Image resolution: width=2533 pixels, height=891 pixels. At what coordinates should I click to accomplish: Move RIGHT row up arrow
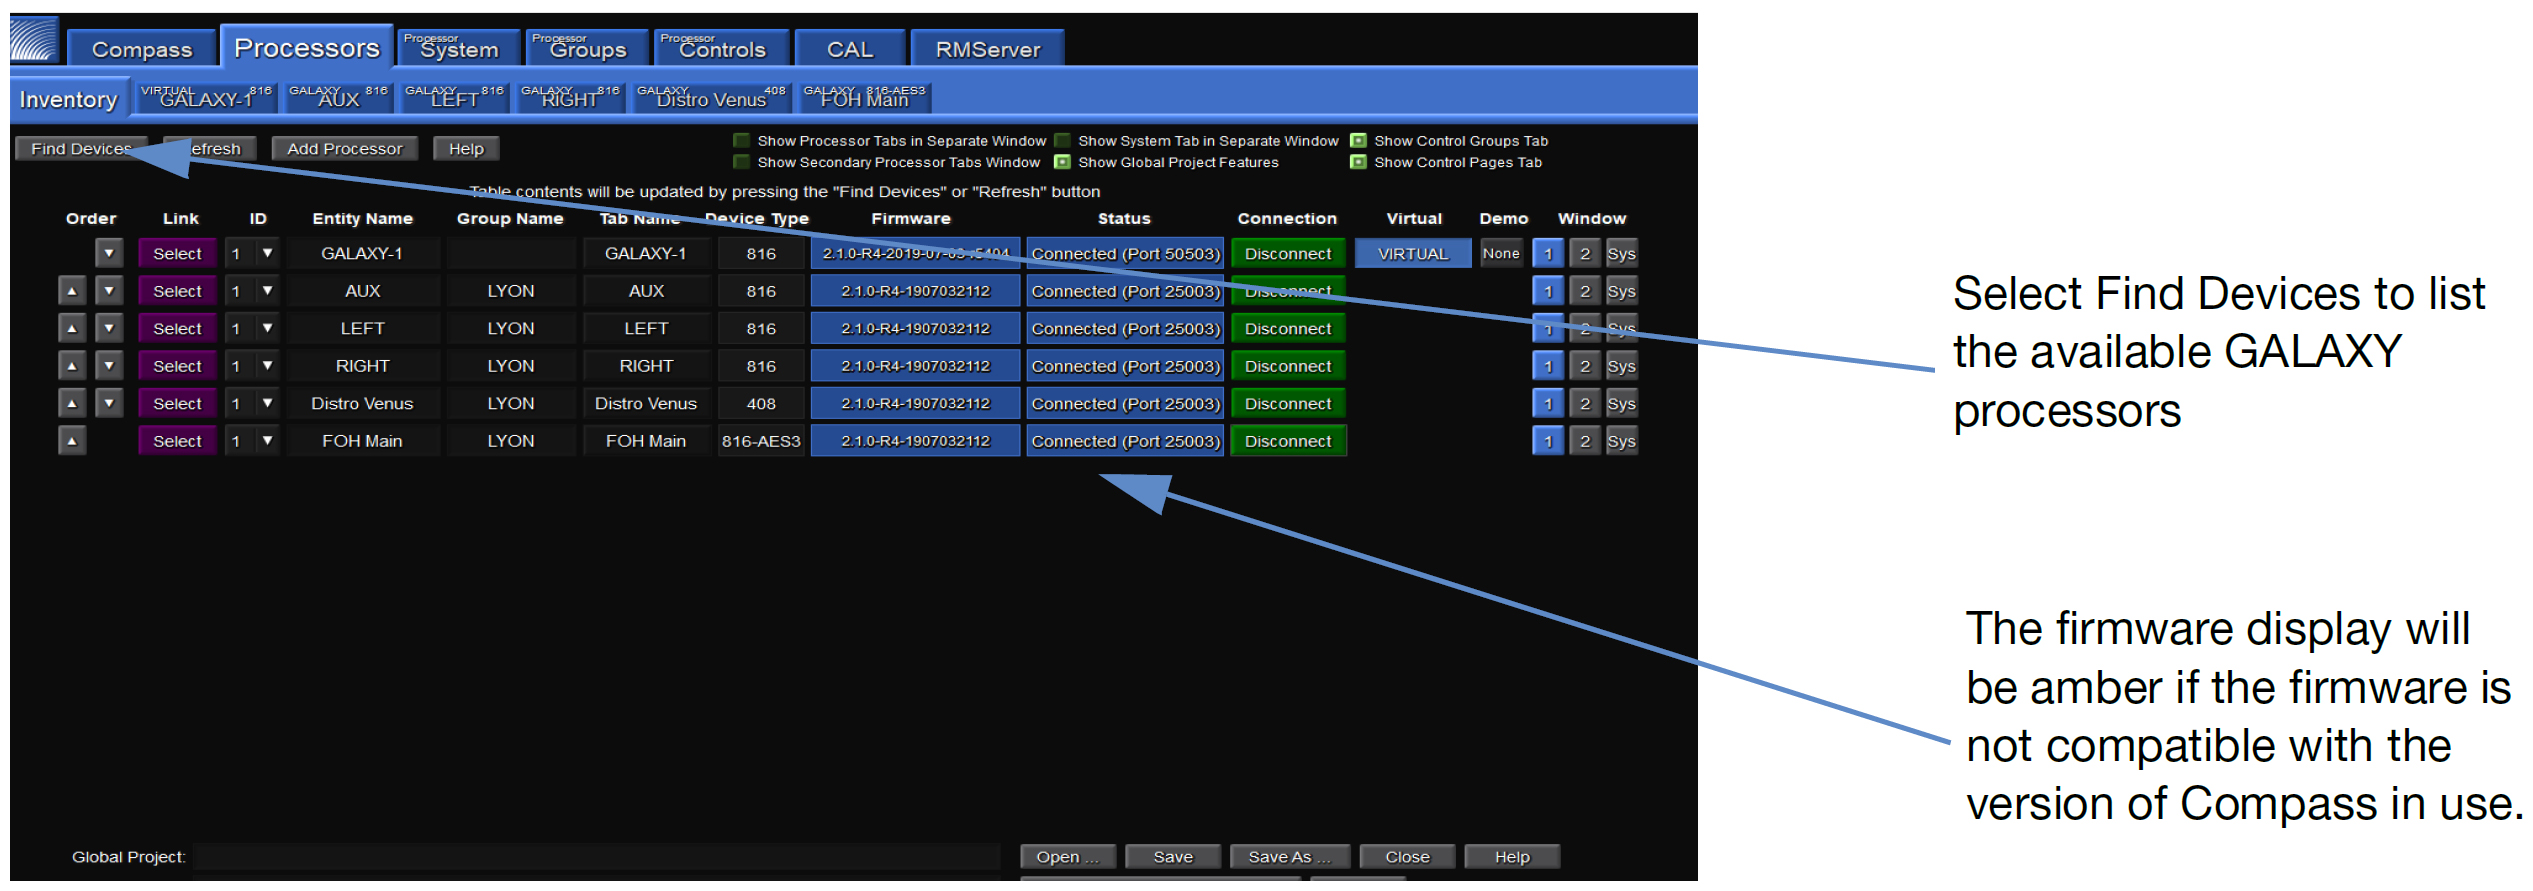(72, 366)
